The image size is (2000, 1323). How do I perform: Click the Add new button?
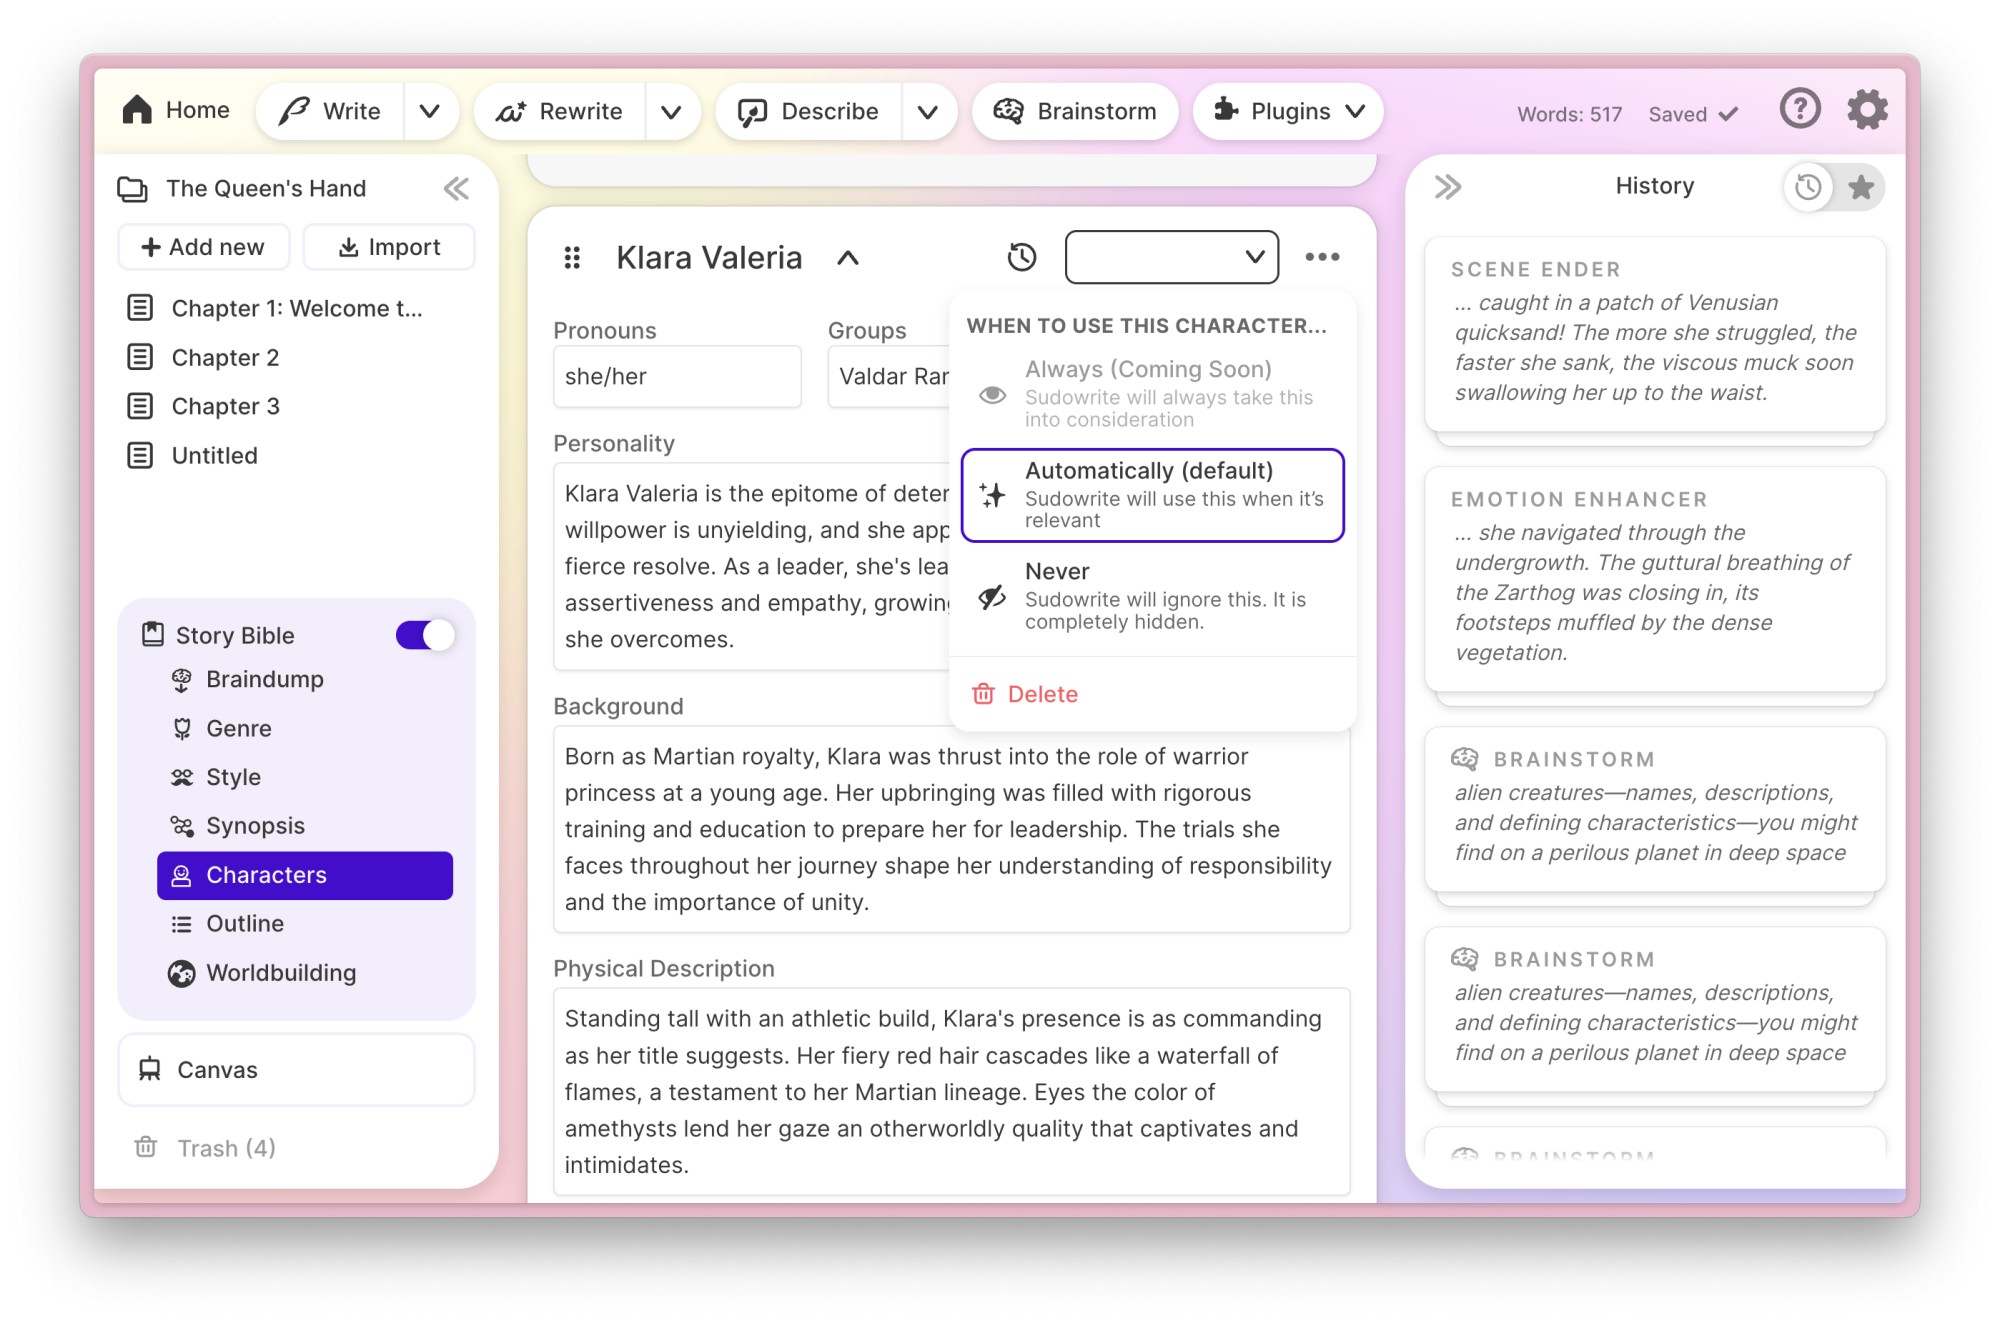(204, 247)
